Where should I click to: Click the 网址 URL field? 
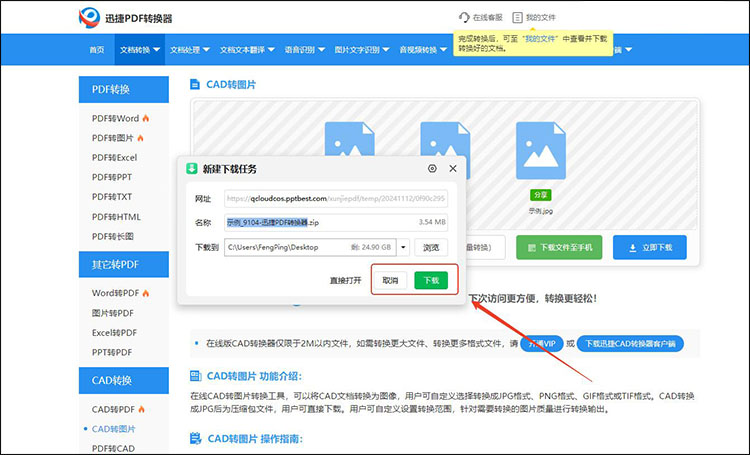point(336,199)
